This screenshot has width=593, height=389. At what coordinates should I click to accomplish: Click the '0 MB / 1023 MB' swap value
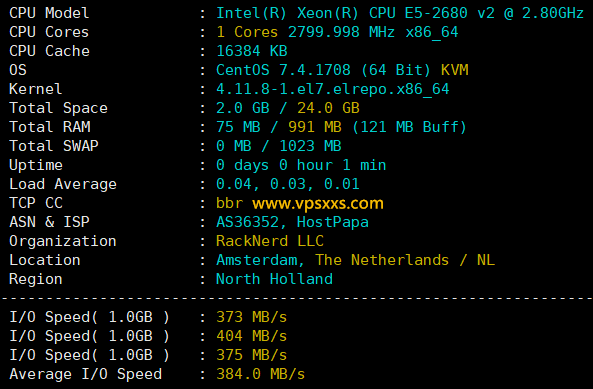pos(279,146)
